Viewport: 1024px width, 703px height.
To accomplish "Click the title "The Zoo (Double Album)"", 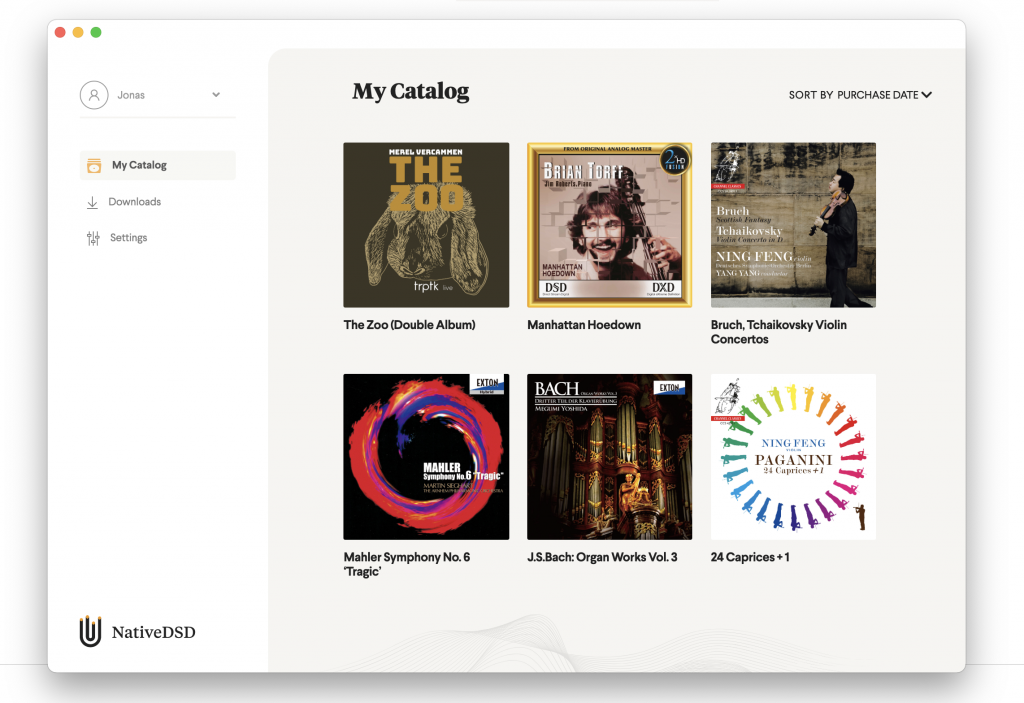I will [x=409, y=325].
